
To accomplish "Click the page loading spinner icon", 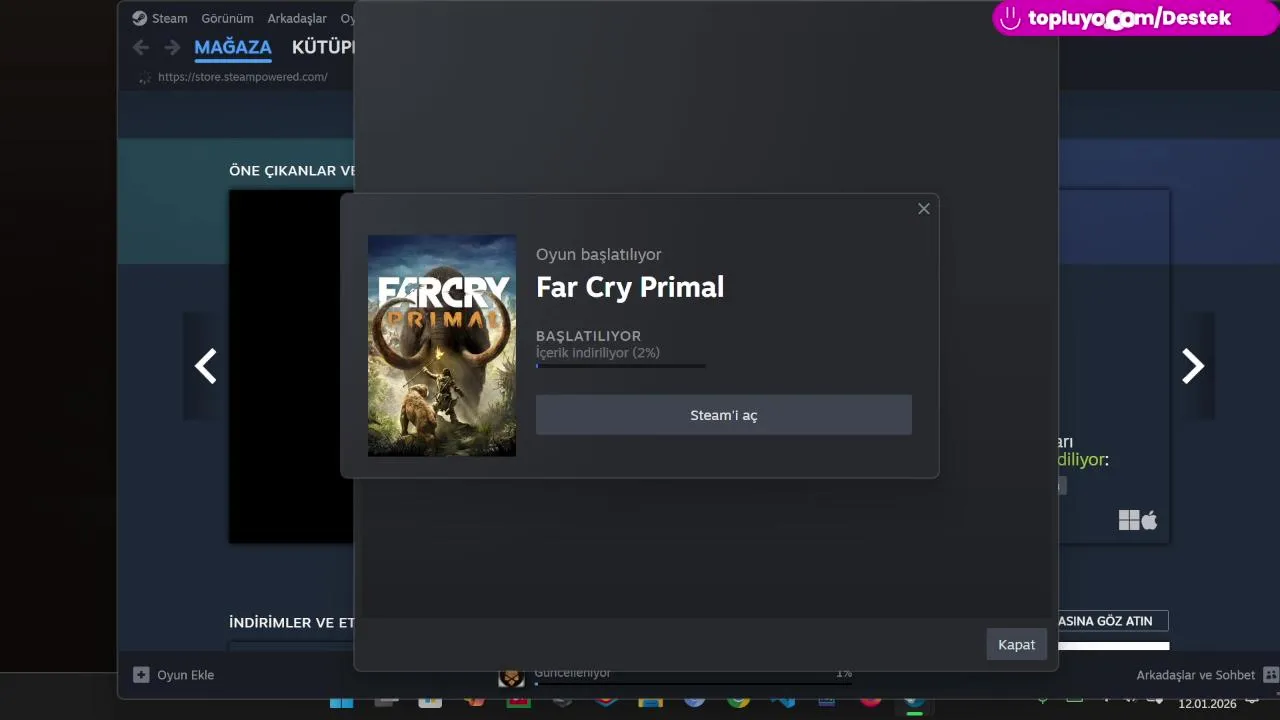I will [144, 77].
